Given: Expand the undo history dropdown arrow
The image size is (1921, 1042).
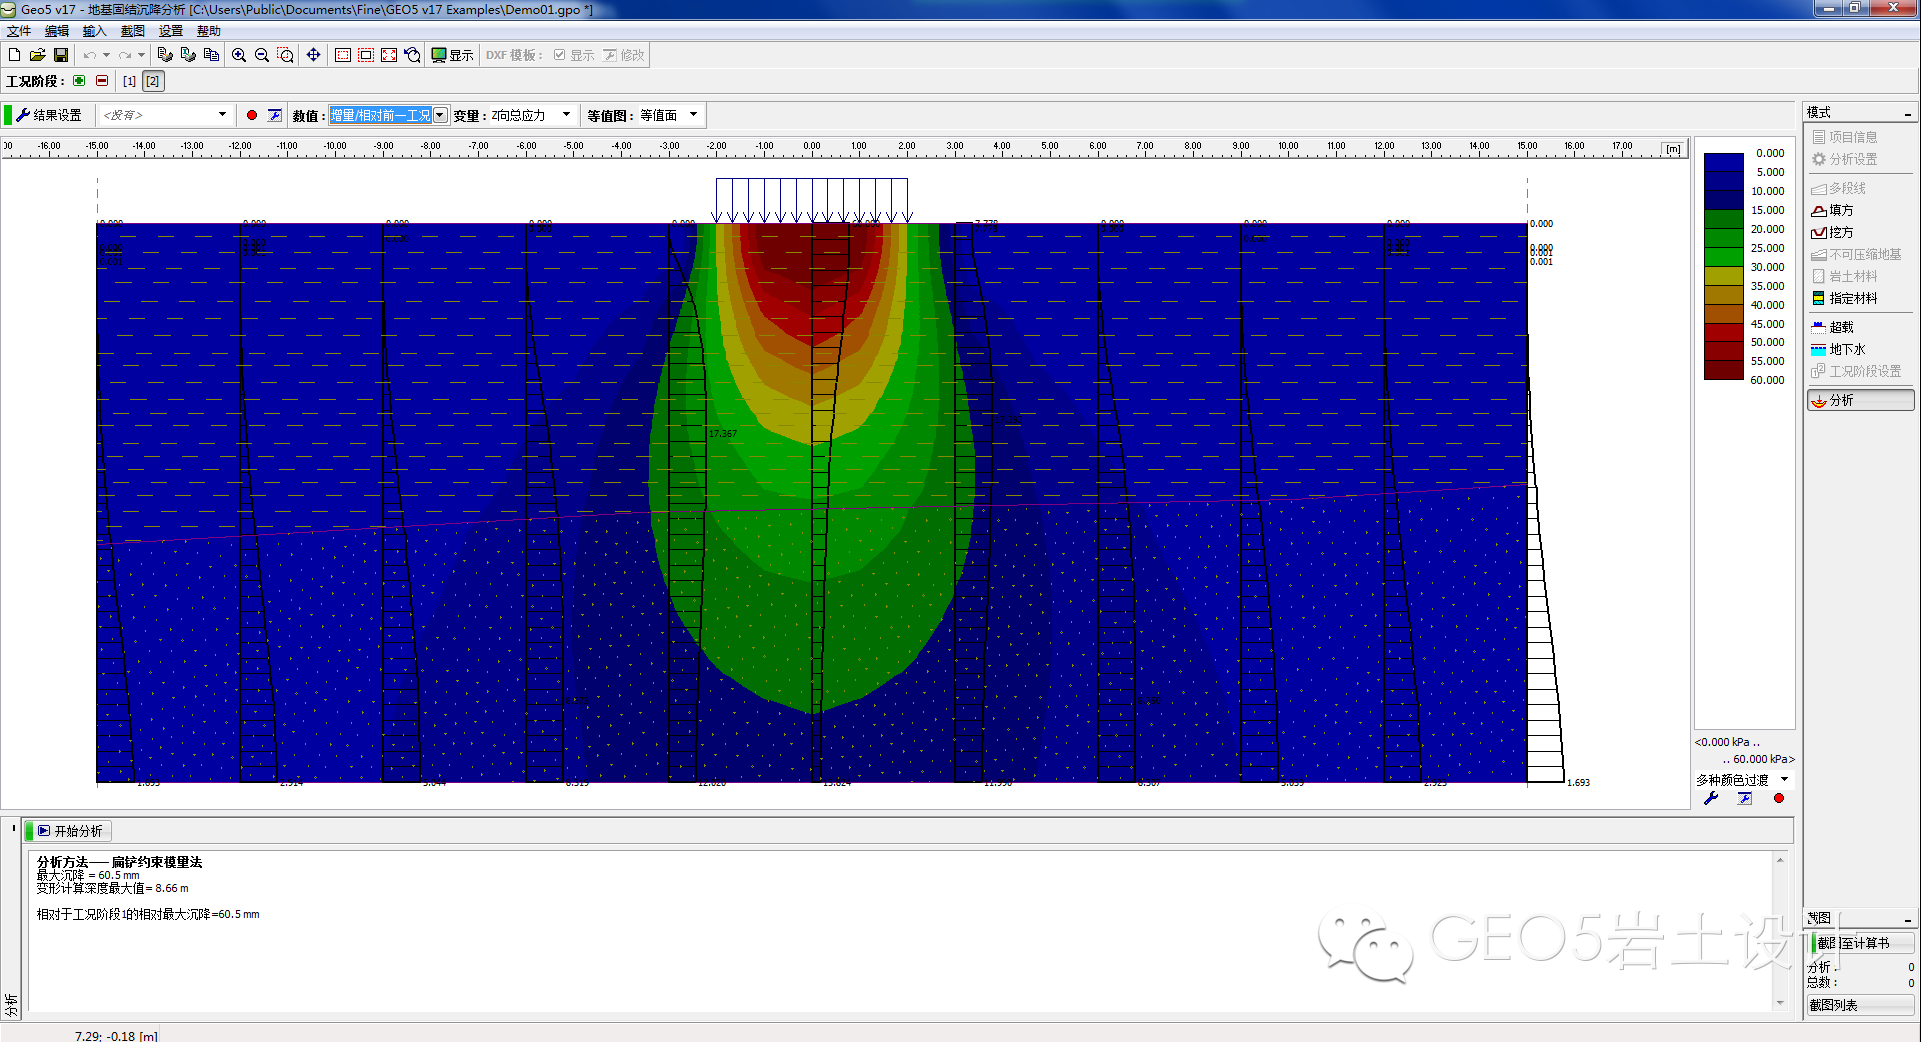Looking at the screenshot, I should coord(106,55).
